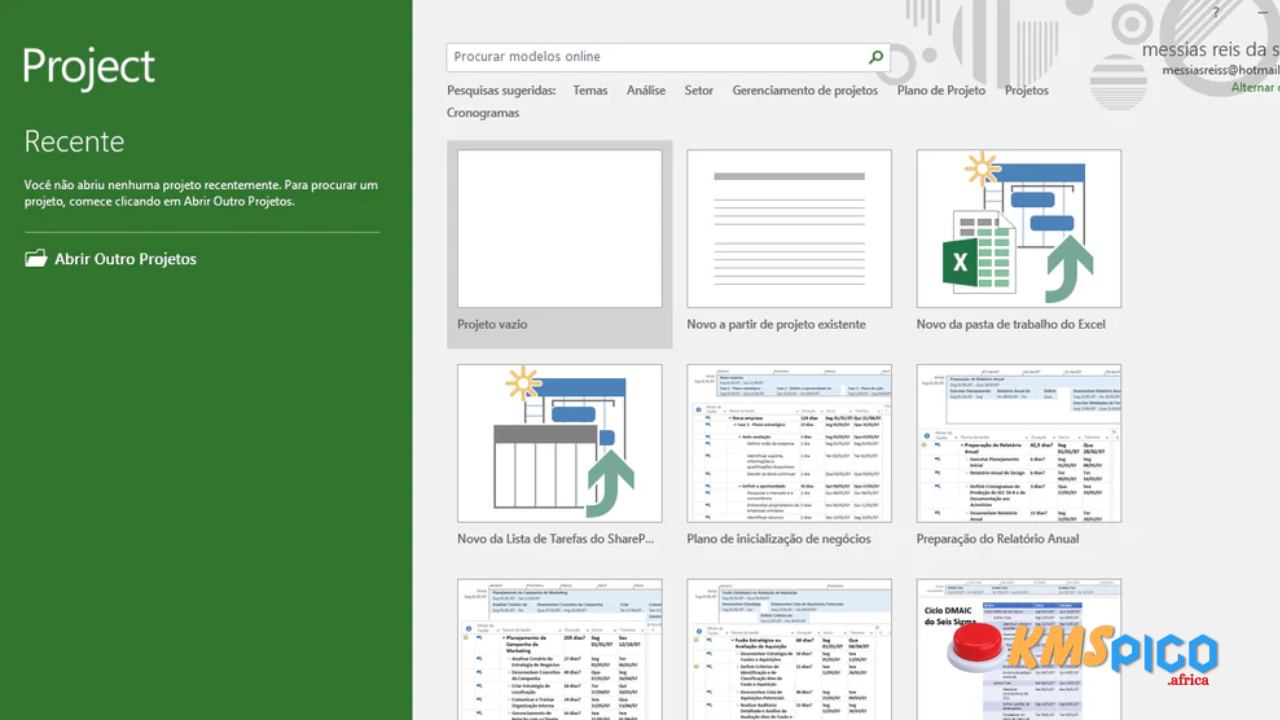This screenshot has width=1280, height=720.
Task: Open Preparação do Relatório Anual template
Action: pos(1019,443)
